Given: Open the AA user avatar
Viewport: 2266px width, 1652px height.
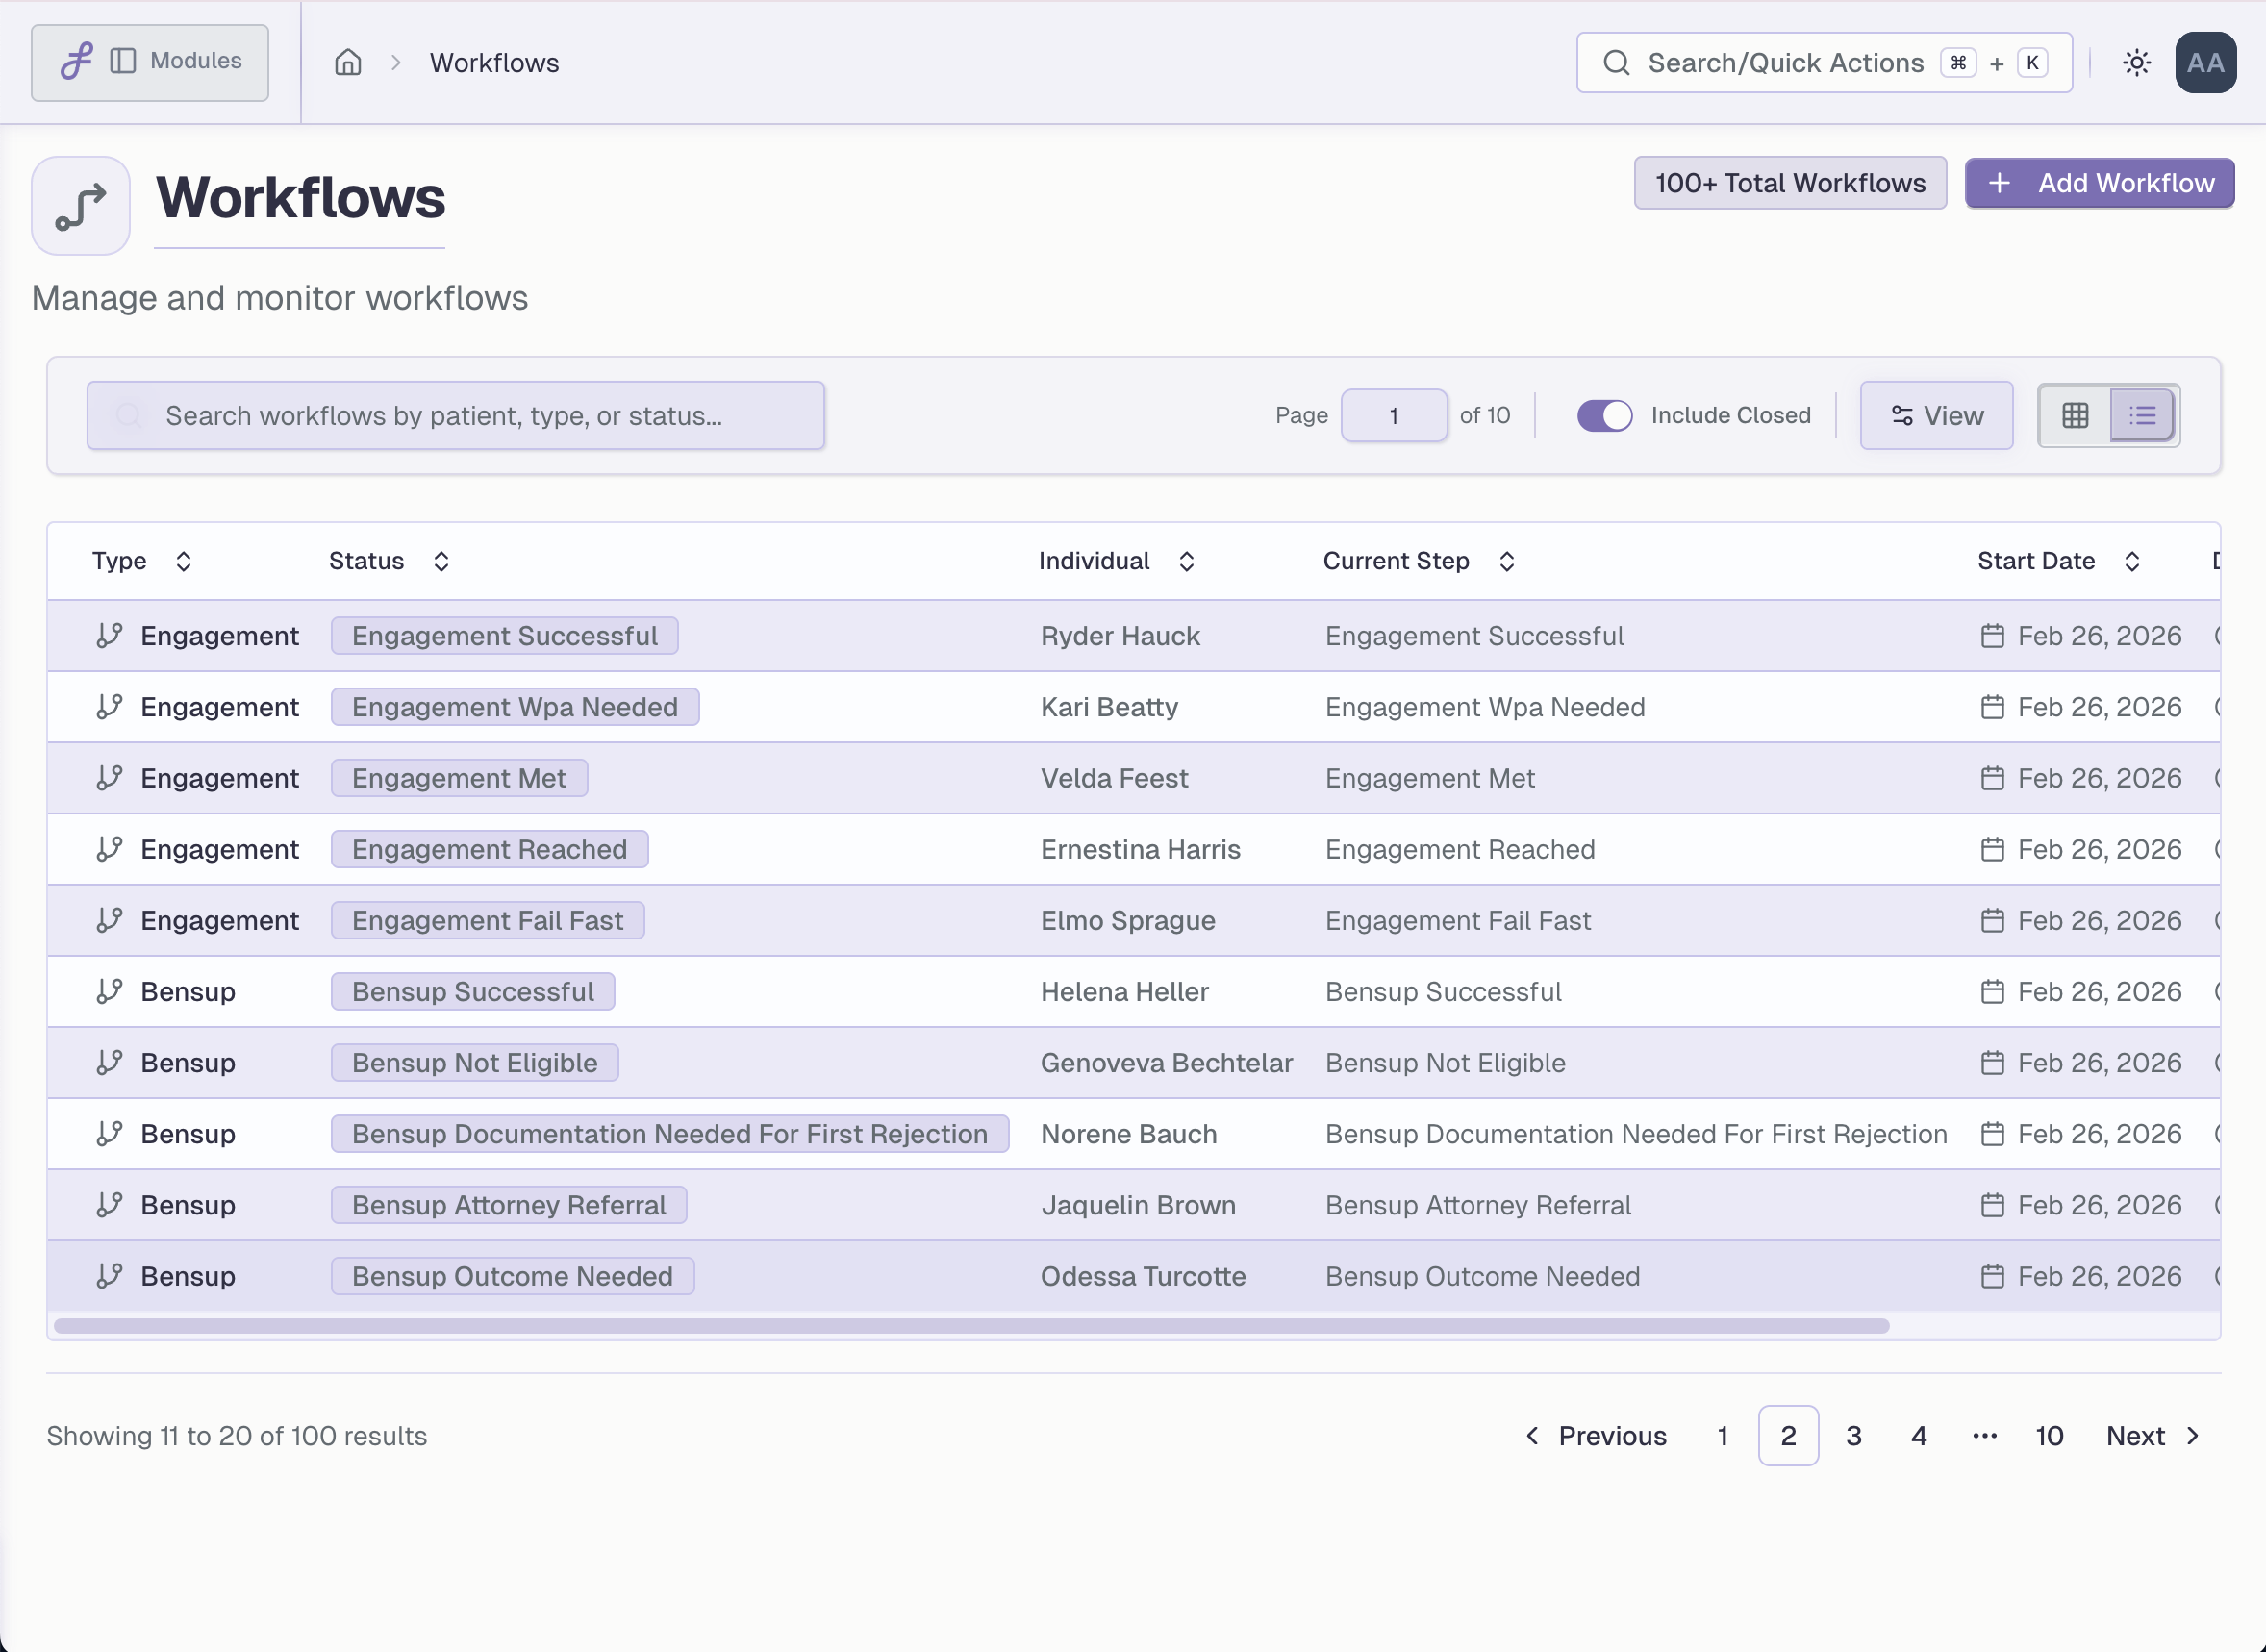Looking at the screenshot, I should point(2206,62).
